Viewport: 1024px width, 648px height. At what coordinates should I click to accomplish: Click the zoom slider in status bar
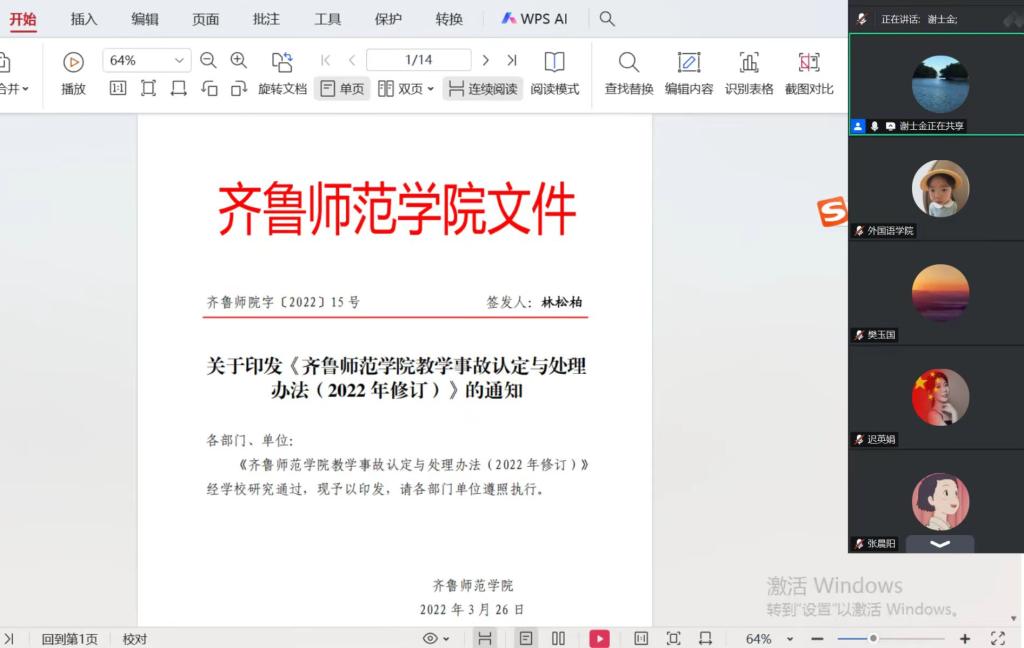873,638
